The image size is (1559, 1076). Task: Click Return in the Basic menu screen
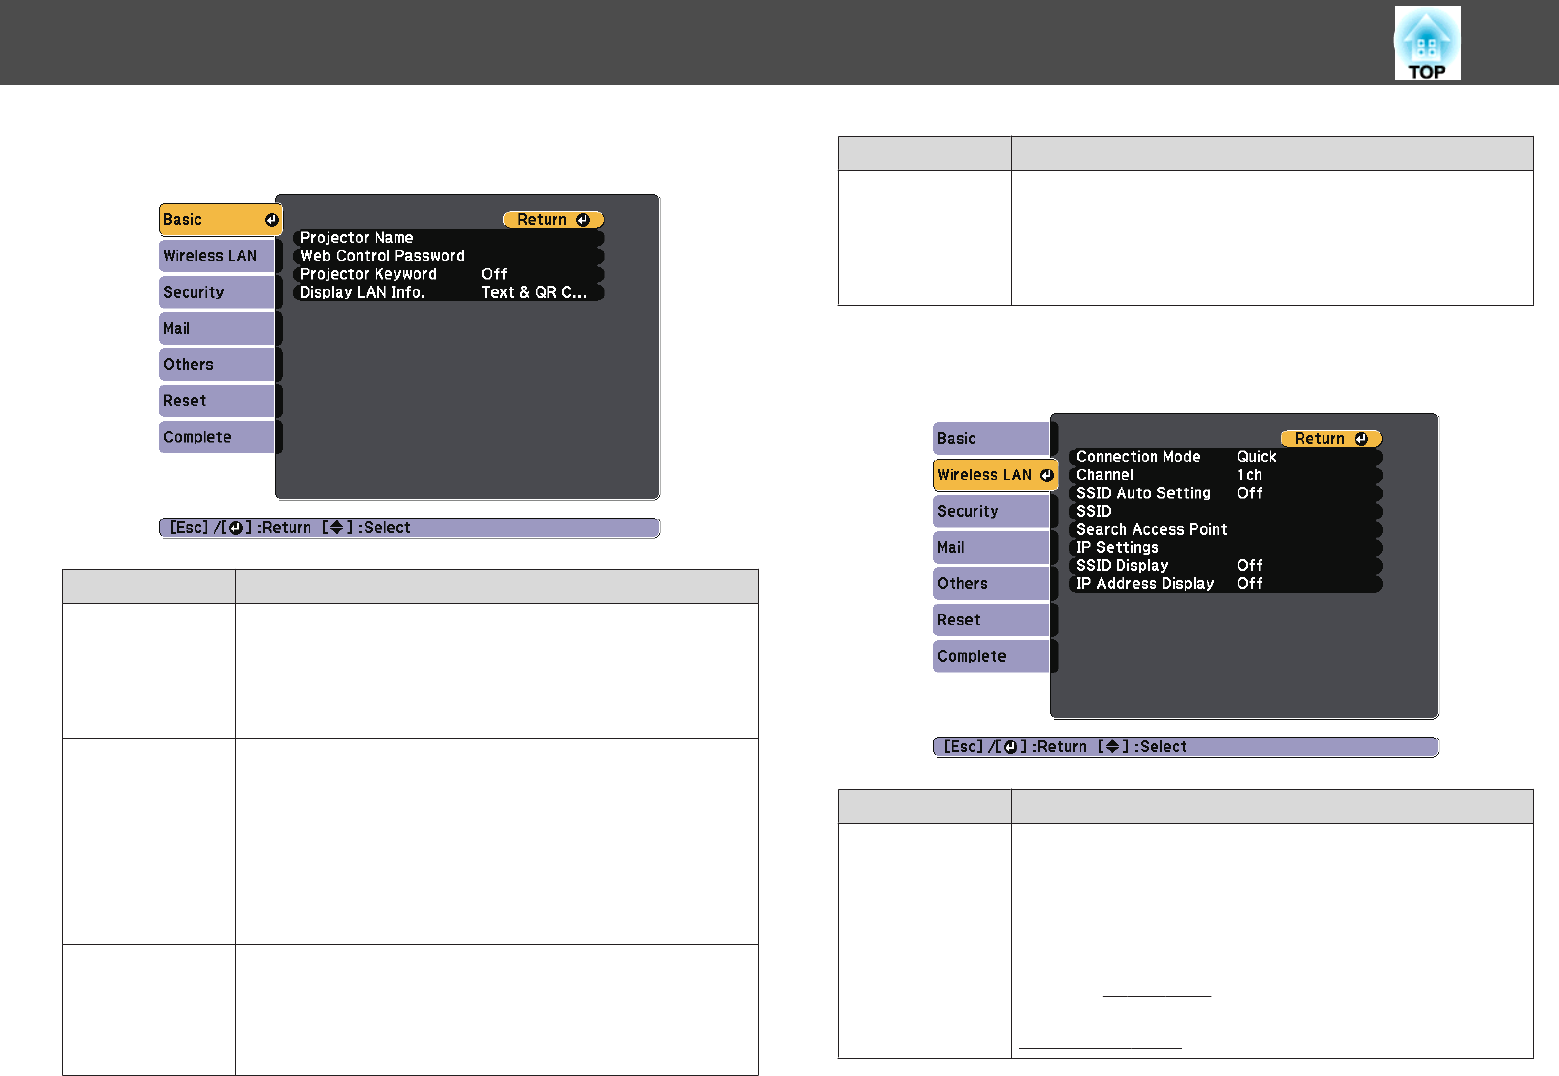pyautogui.click(x=552, y=220)
